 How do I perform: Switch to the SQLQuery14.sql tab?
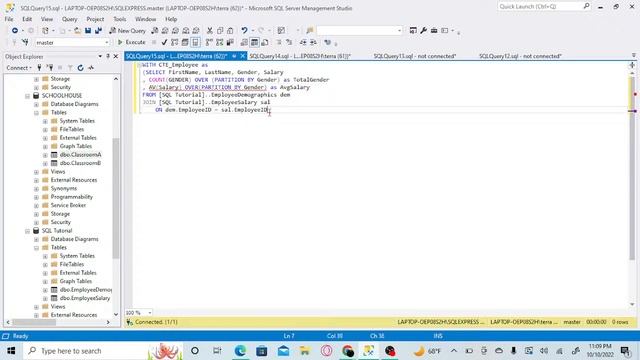pos(300,56)
